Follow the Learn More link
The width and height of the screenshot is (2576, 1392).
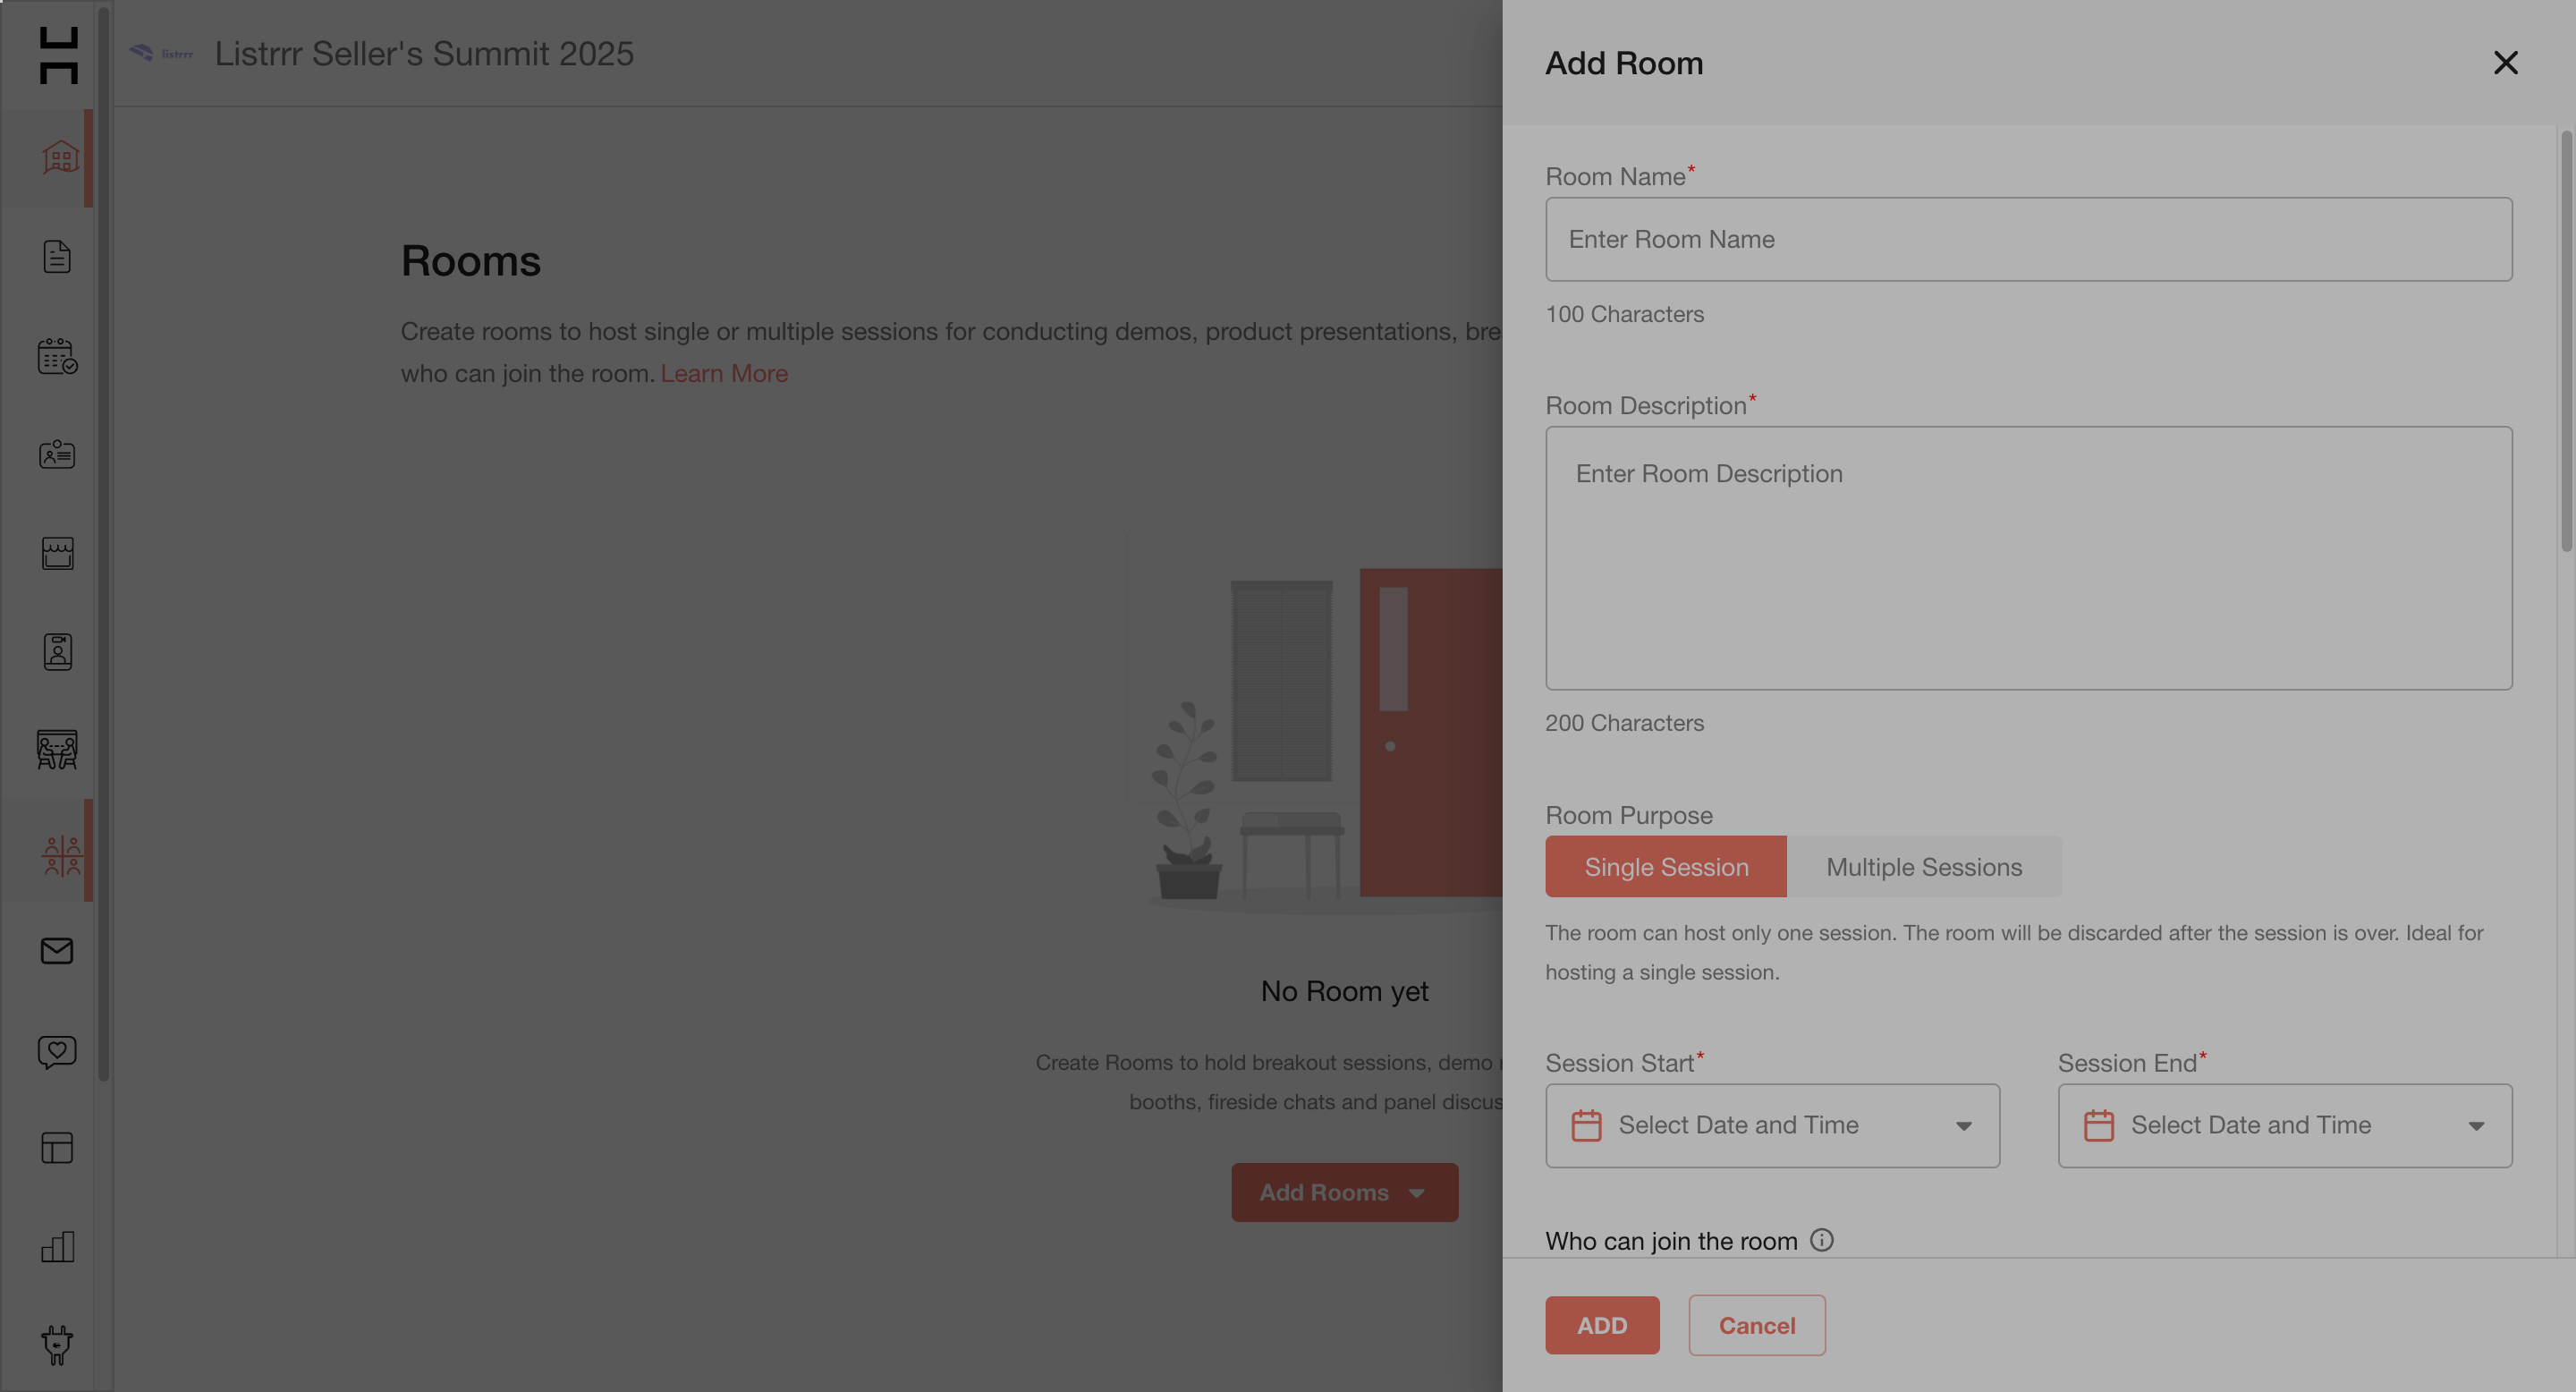(x=724, y=373)
